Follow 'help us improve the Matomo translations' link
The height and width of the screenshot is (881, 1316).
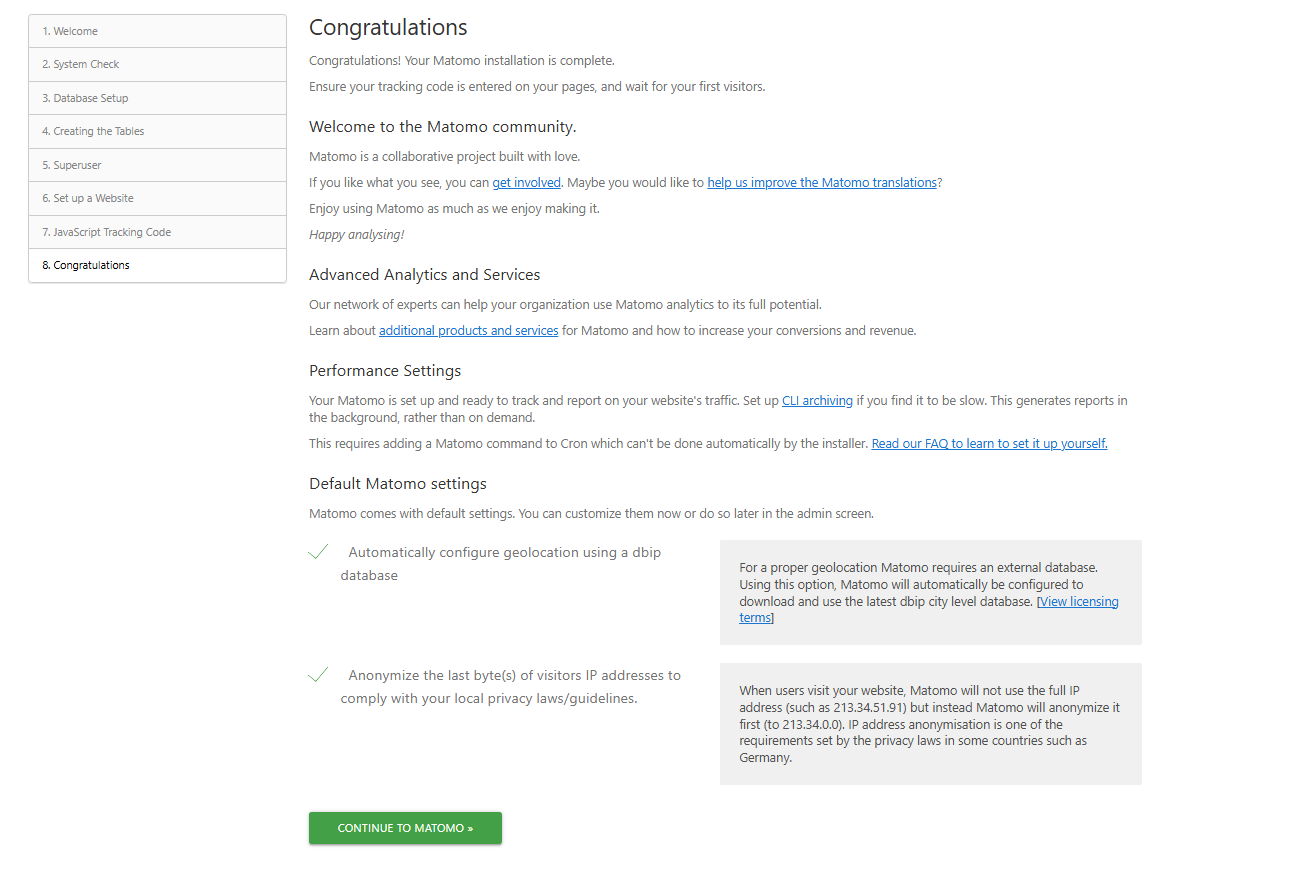(x=821, y=182)
